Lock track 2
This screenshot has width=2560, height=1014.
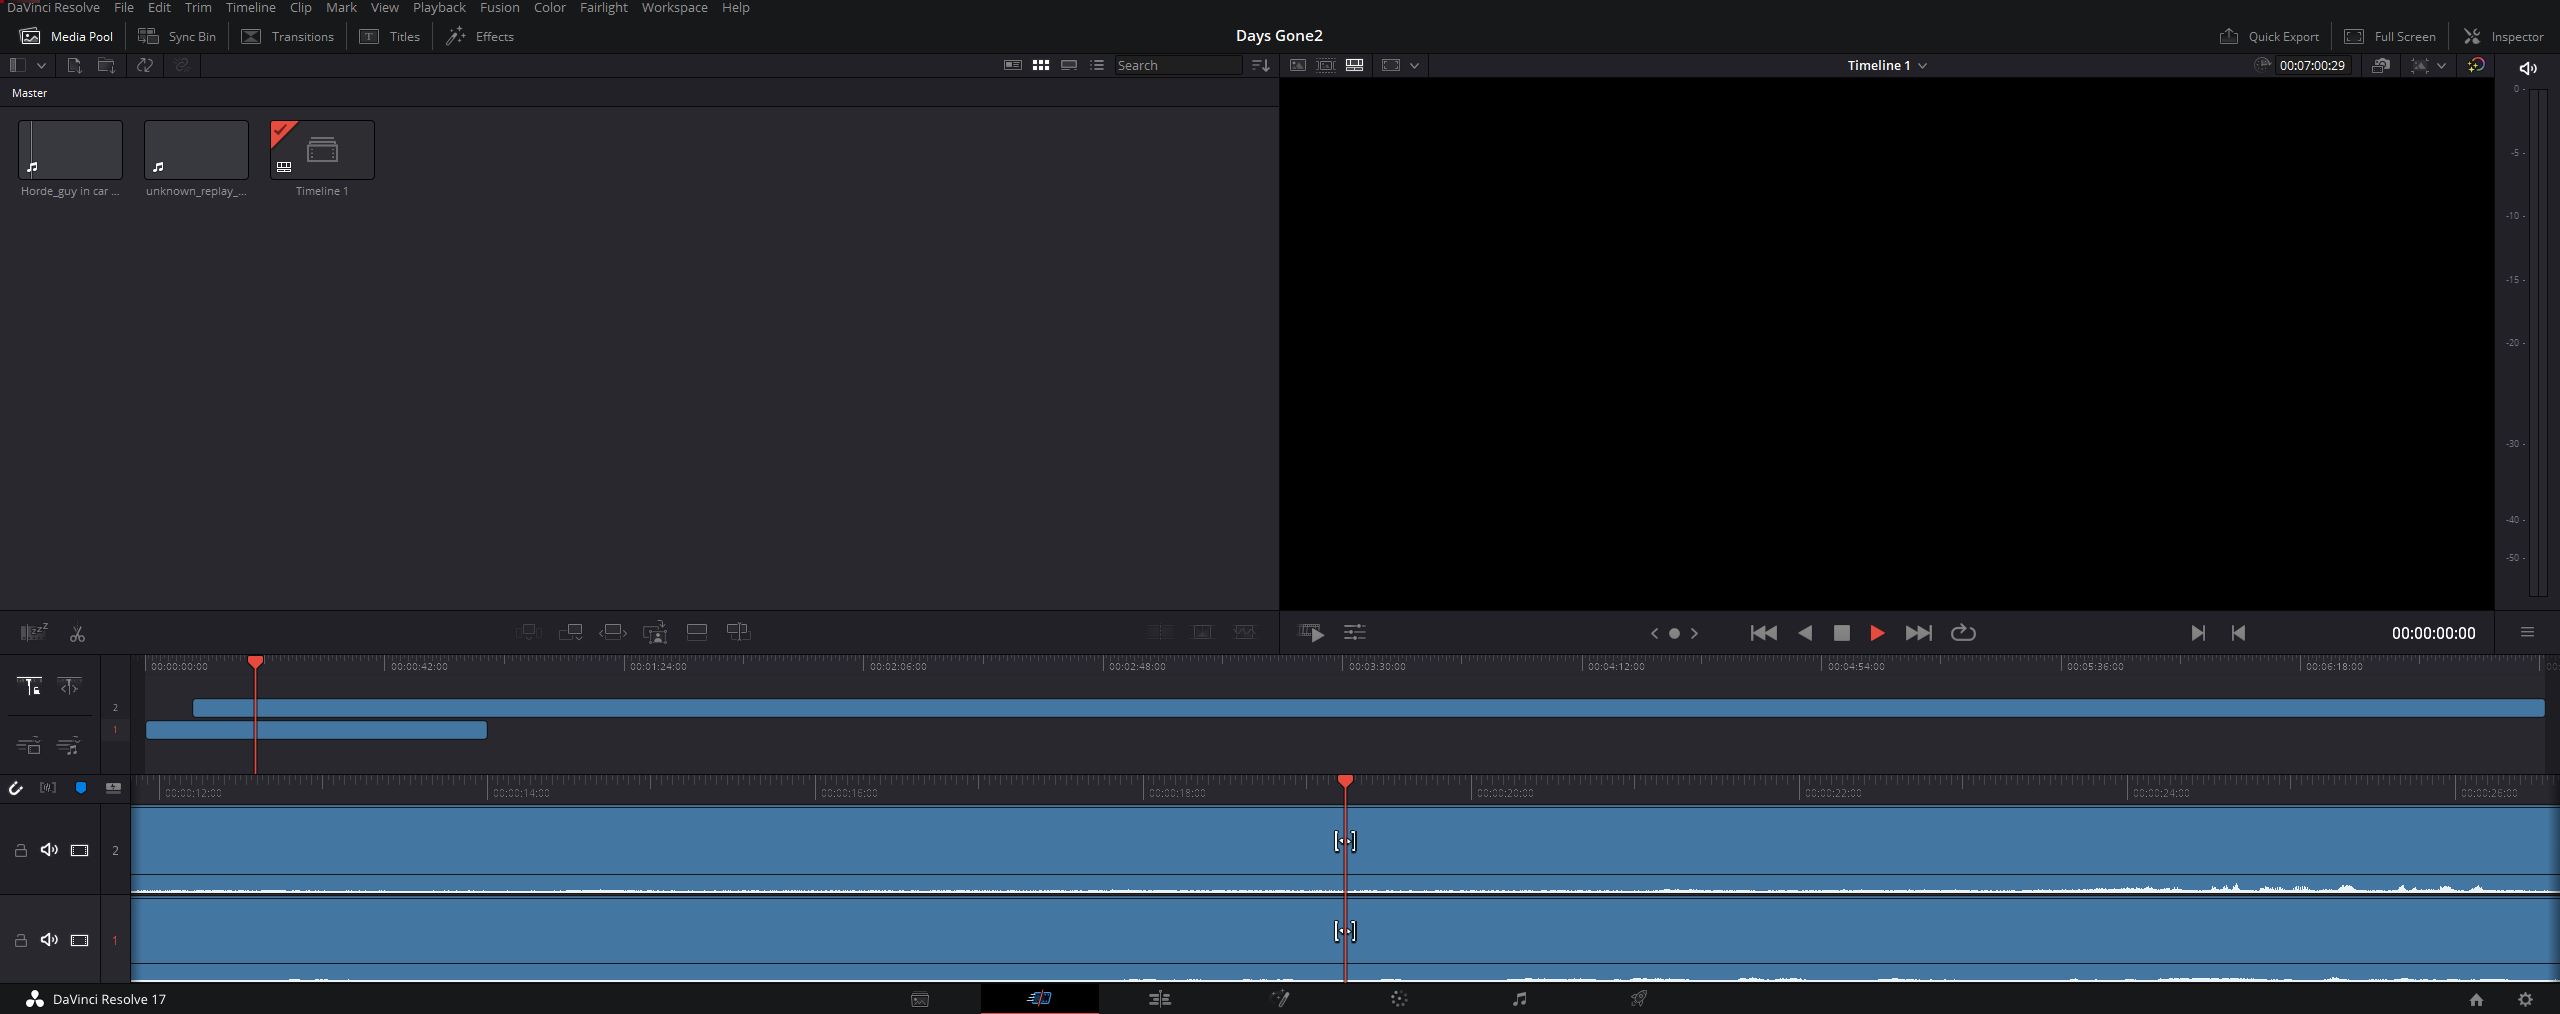click(20, 850)
